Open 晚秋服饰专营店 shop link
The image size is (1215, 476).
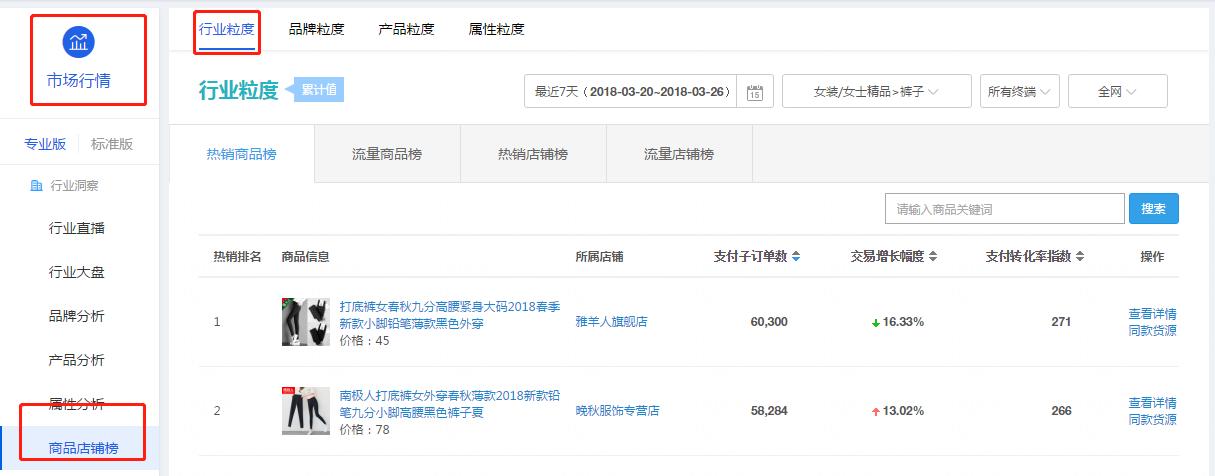(617, 410)
